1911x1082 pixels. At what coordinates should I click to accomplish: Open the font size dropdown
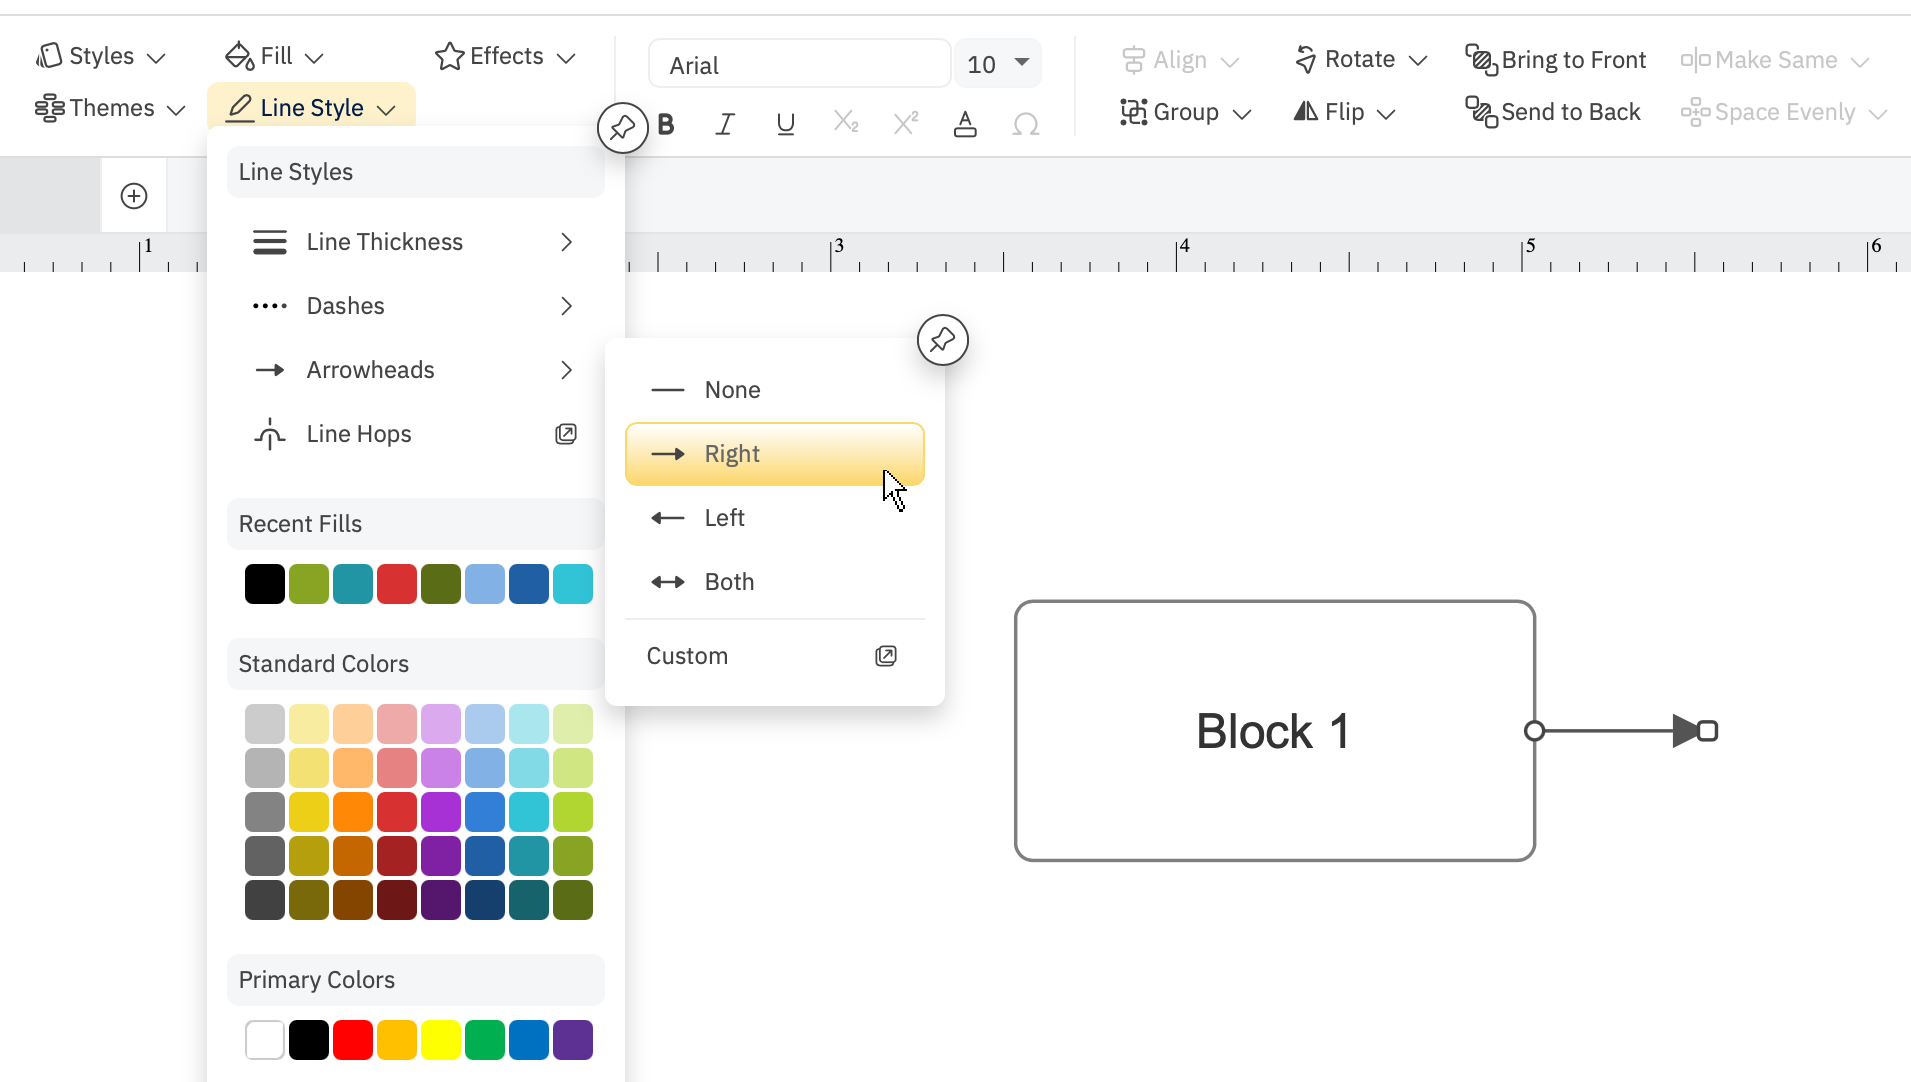click(1021, 64)
